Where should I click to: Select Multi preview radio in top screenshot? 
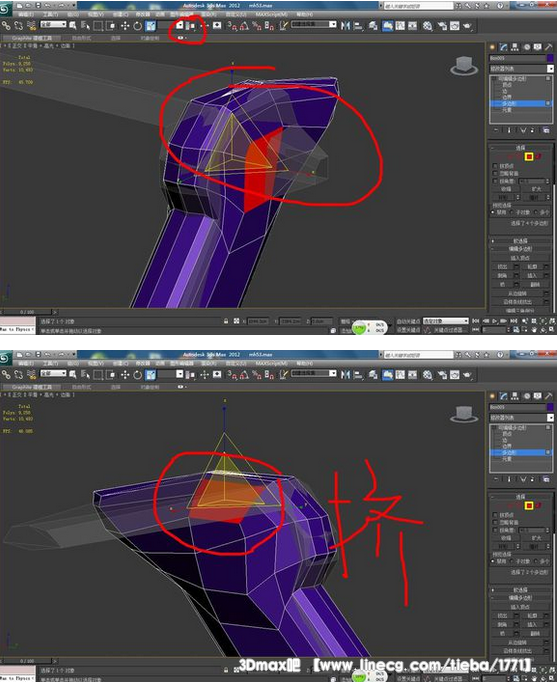536,212
